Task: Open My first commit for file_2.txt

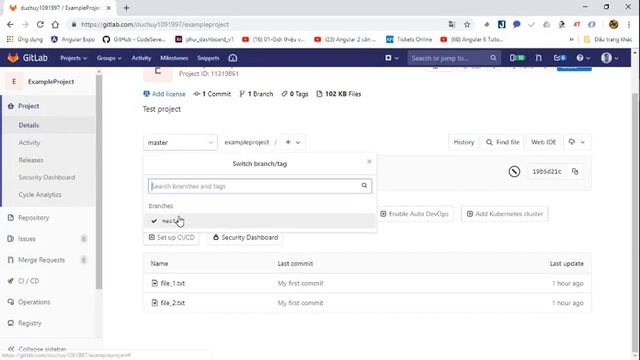Action: pyautogui.click(x=300, y=303)
